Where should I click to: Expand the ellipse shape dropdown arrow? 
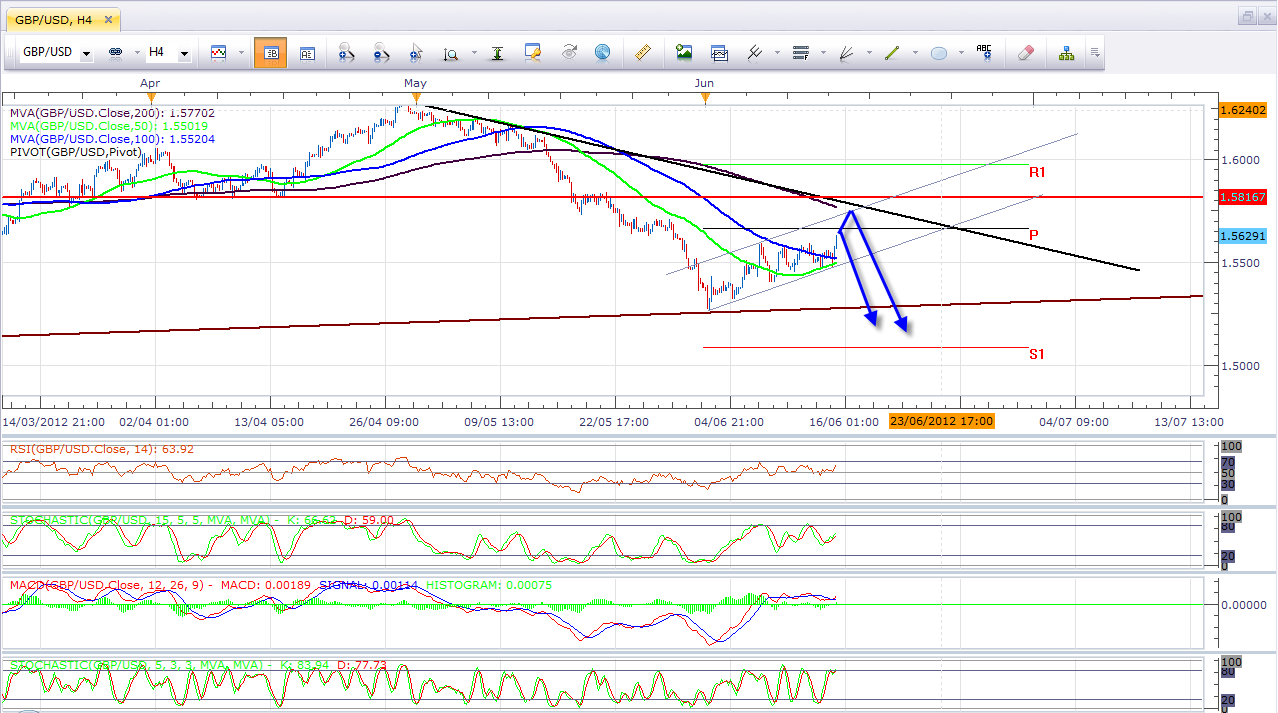click(x=961, y=53)
